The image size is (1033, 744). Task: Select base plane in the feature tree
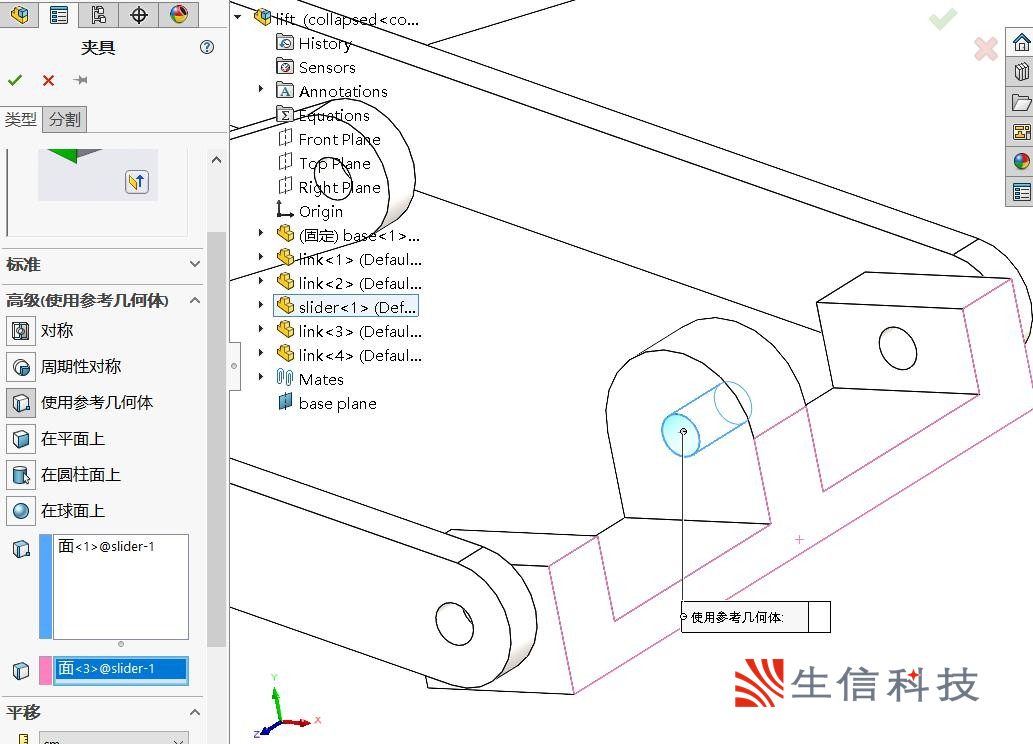(x=337, y=403)
